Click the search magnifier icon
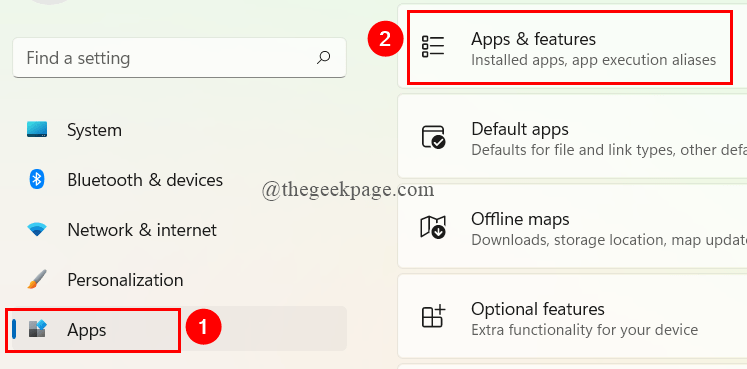Viewport: 747px width, 369px height. [x=323, y=58]
